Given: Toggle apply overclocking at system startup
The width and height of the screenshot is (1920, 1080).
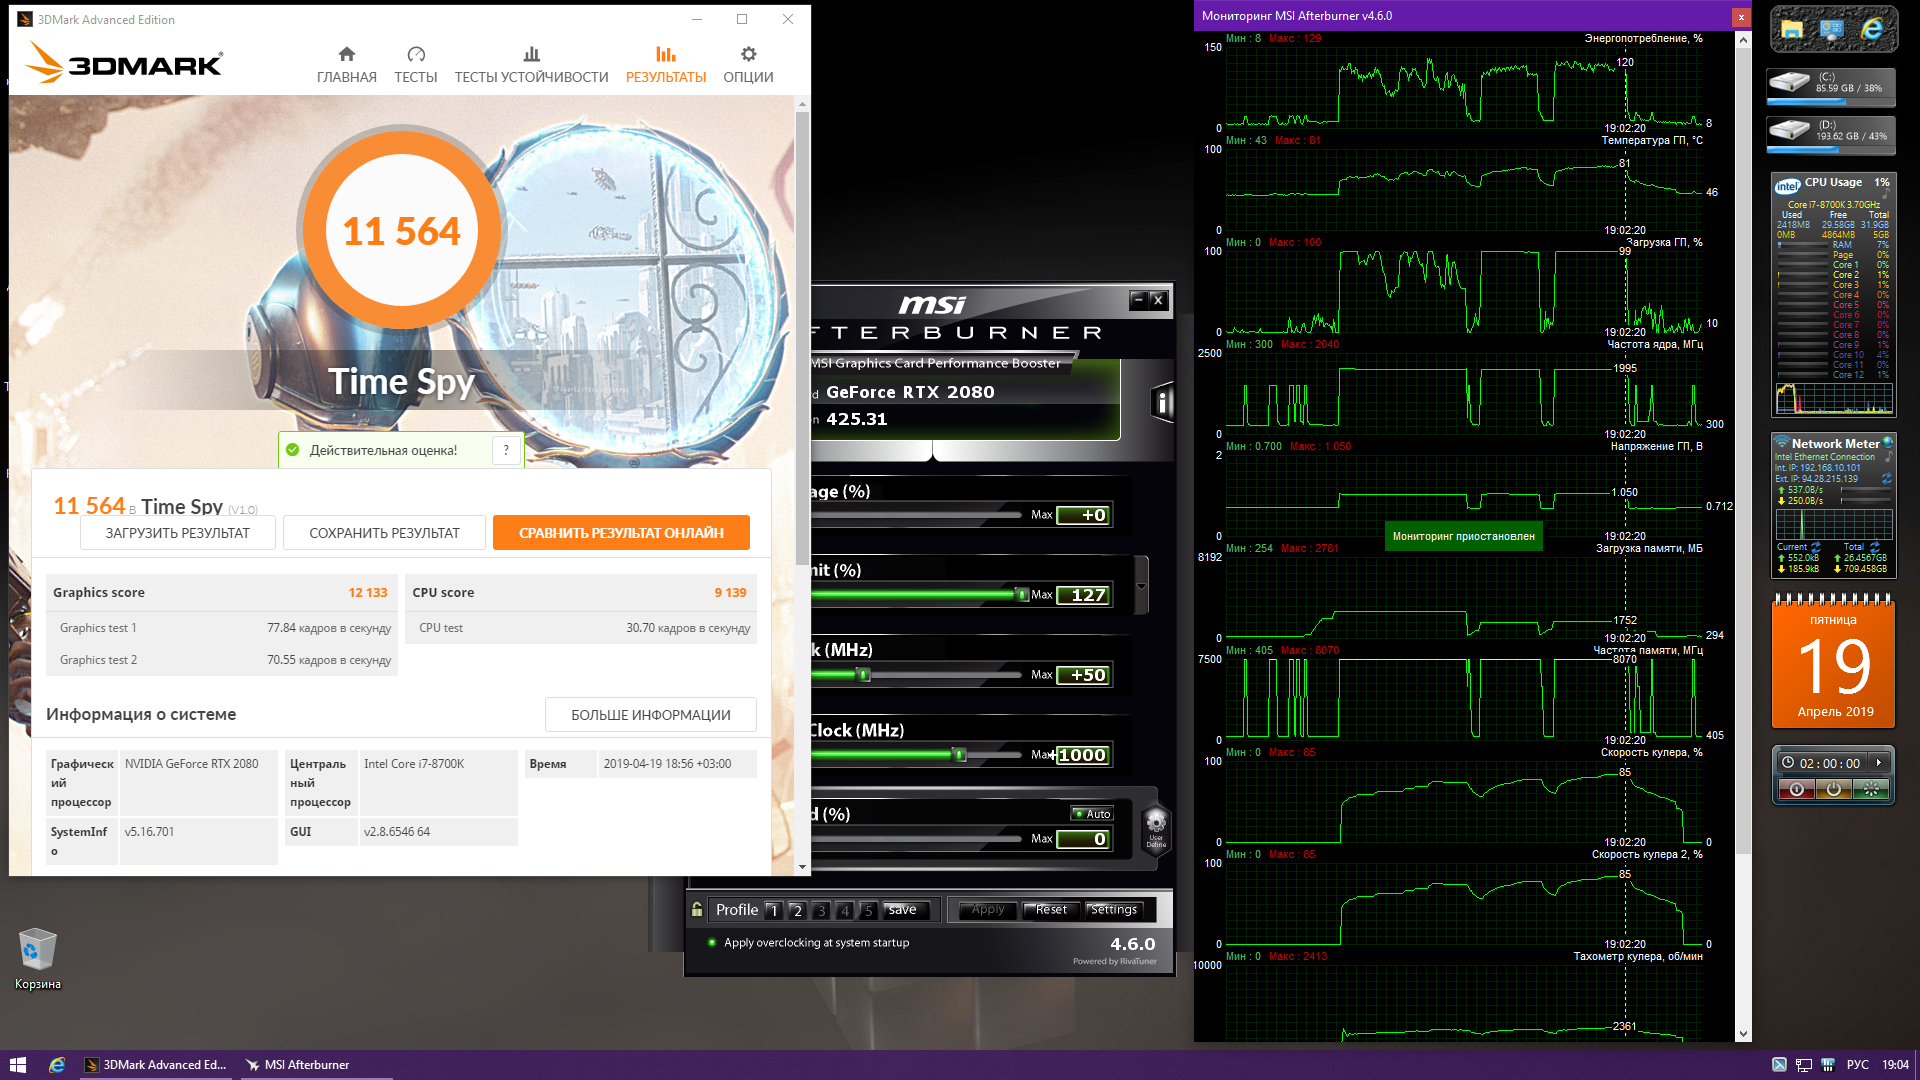Looking at the screenshot, I should click(x=712, y=942).
